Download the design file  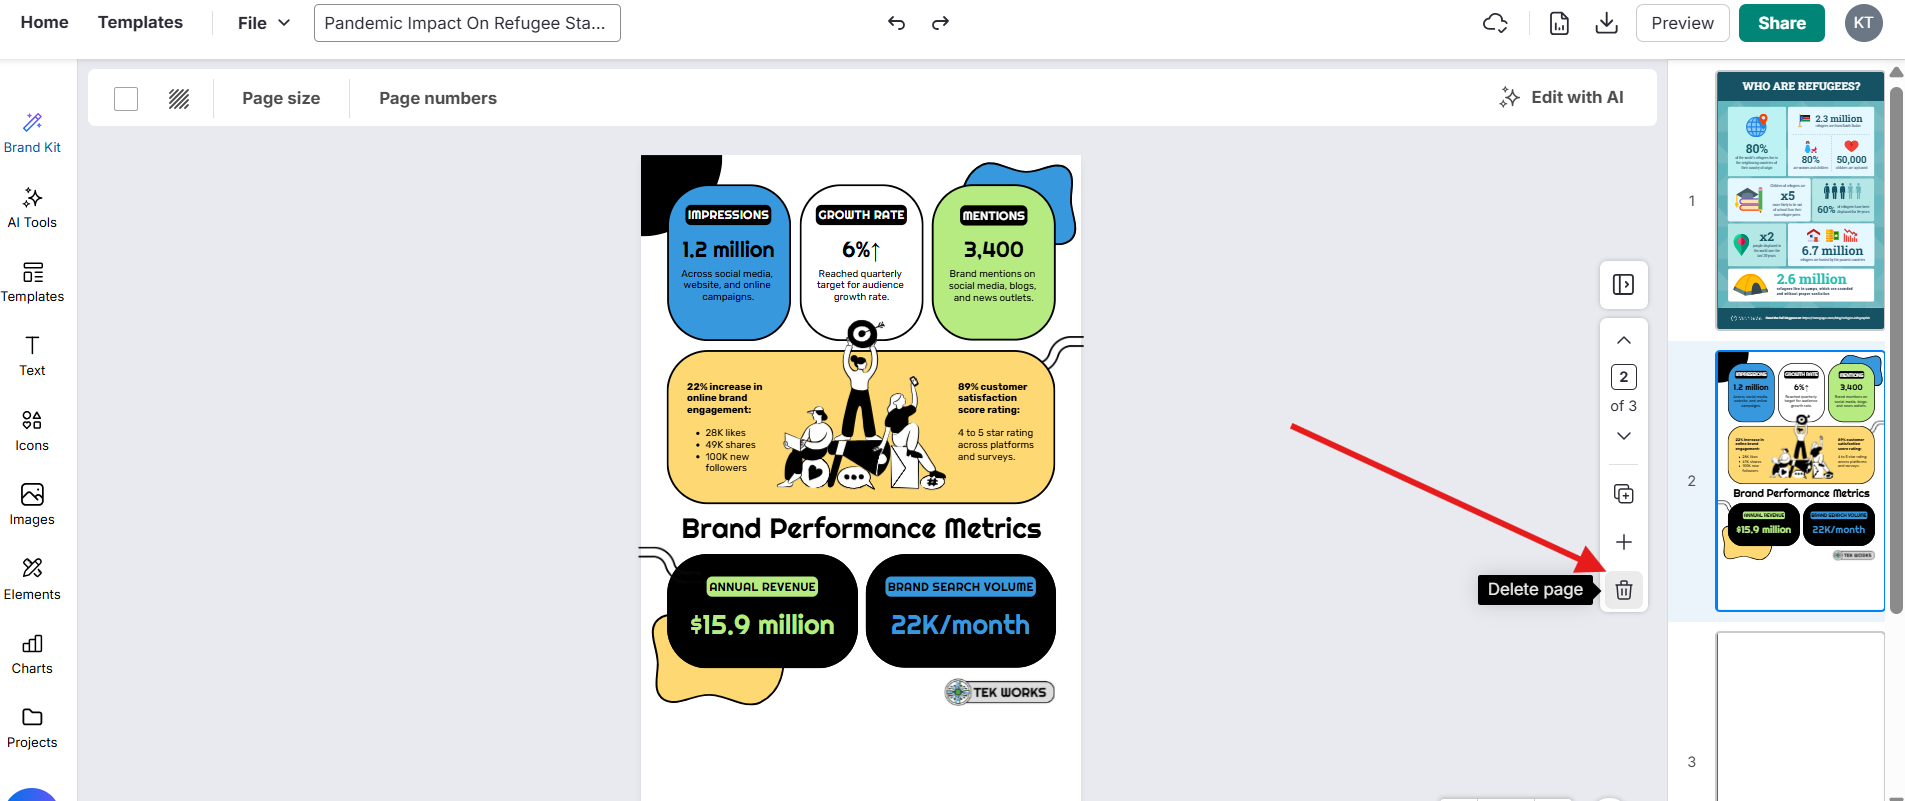1606,23
